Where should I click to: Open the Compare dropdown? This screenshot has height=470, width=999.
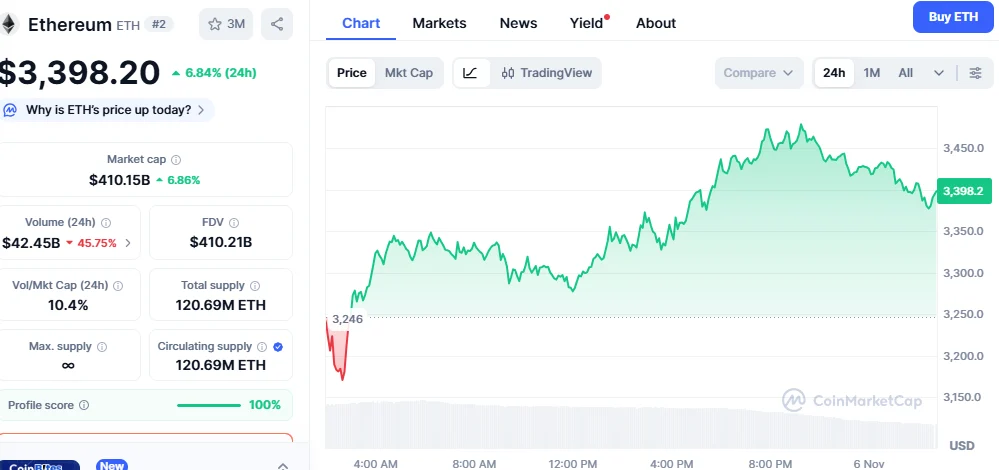[x=759, y=73]
